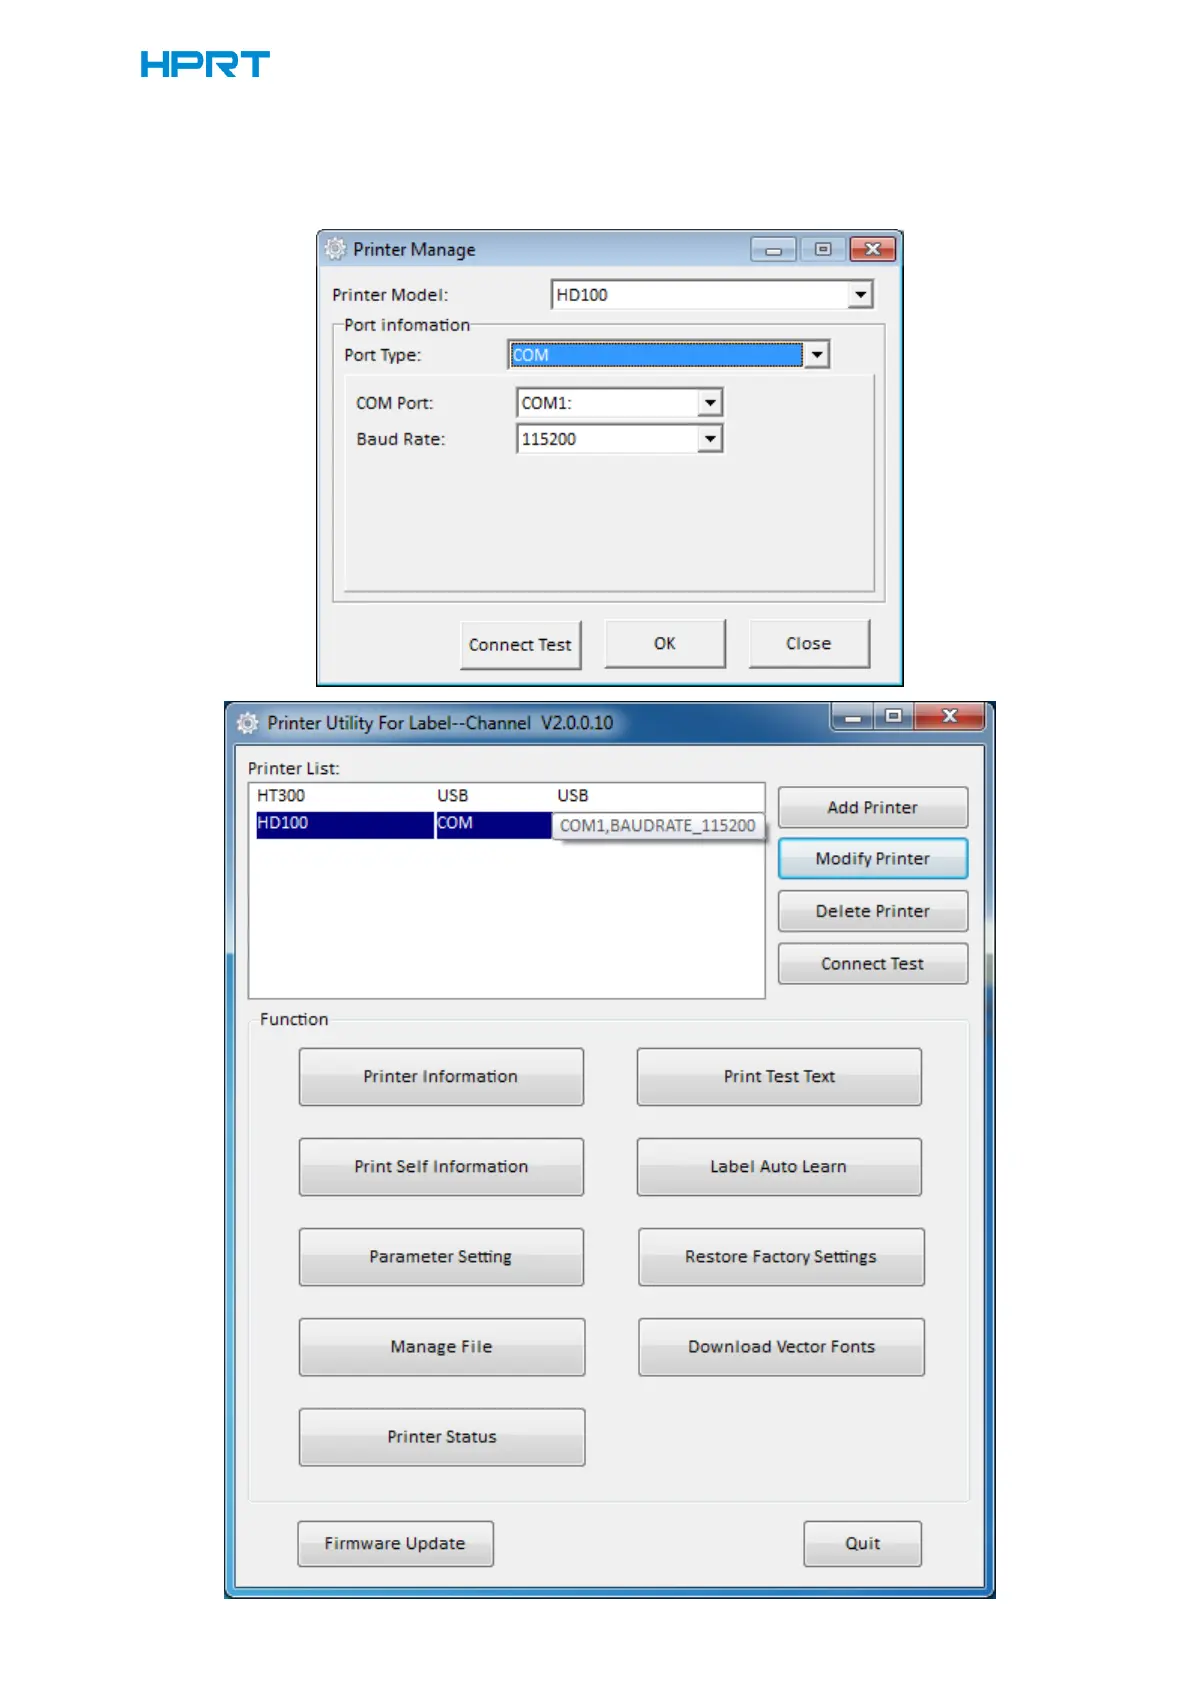The width and height of the screenshot is (1192, 1684).
Task: Open the COM Port dropdown showing COM1:
Action: [x=619, y=402]
